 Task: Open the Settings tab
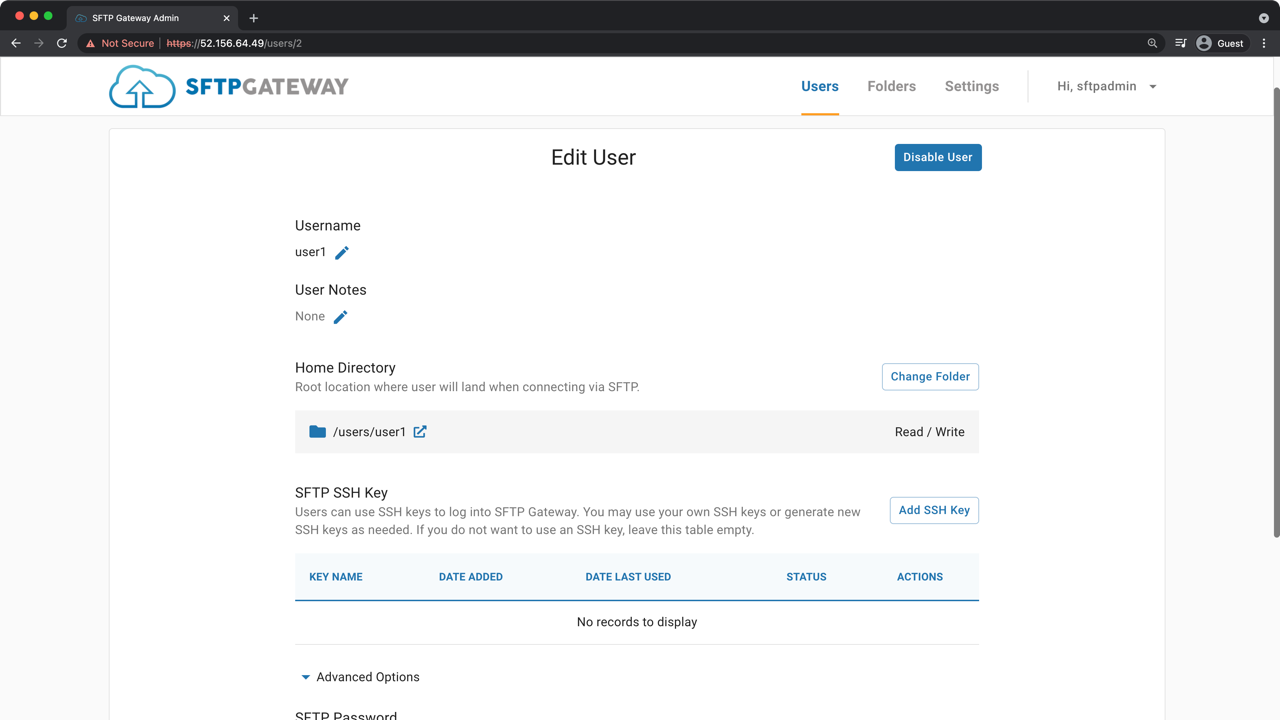click(x=971, y=86)
